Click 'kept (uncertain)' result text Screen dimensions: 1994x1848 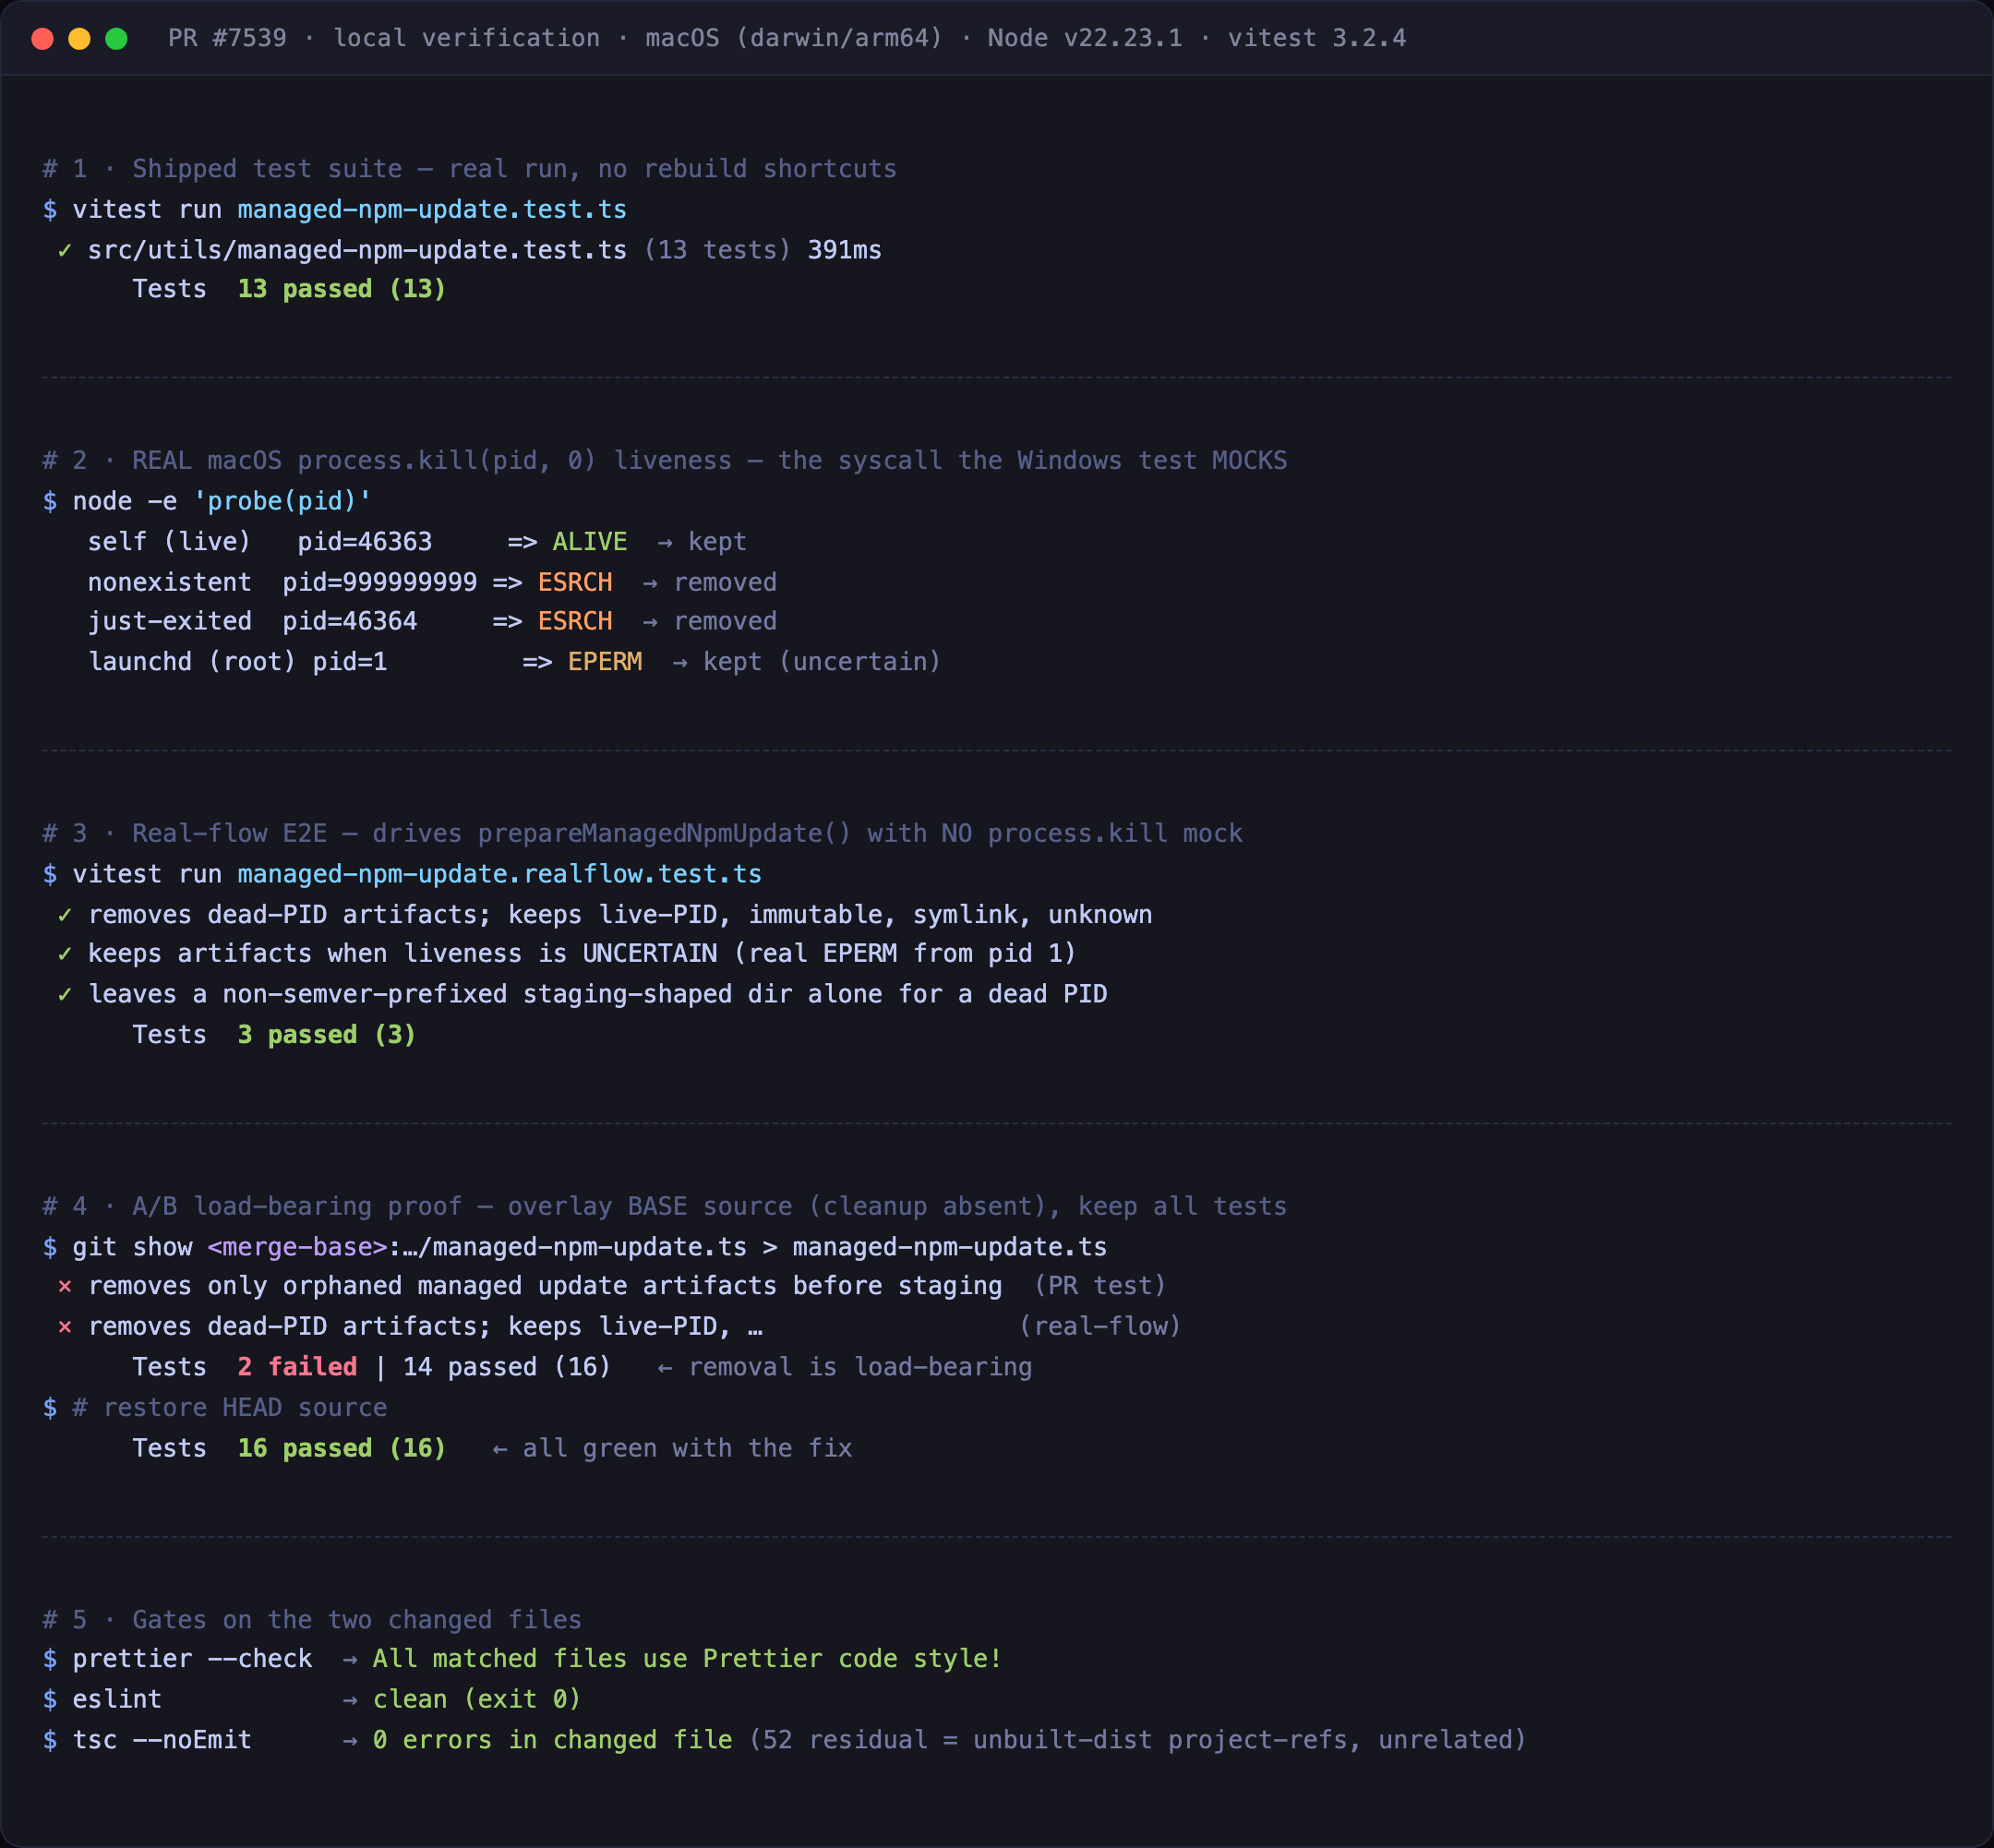[822, 662]
